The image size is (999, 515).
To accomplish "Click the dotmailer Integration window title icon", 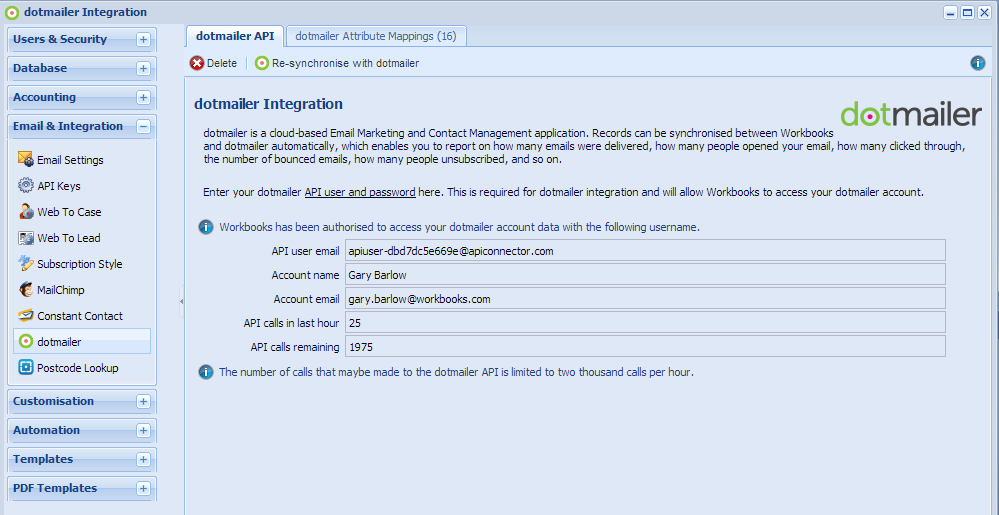I will click(x=11, y=12).
